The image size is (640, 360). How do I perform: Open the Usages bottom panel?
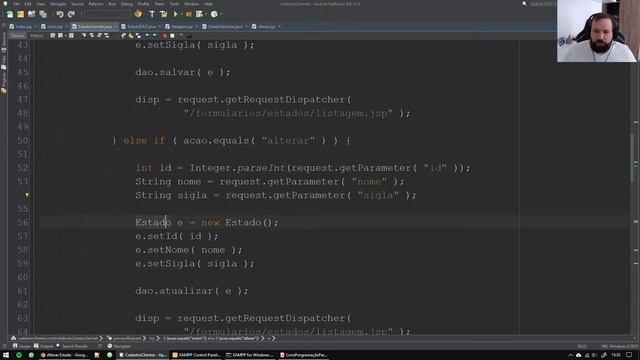22,346
